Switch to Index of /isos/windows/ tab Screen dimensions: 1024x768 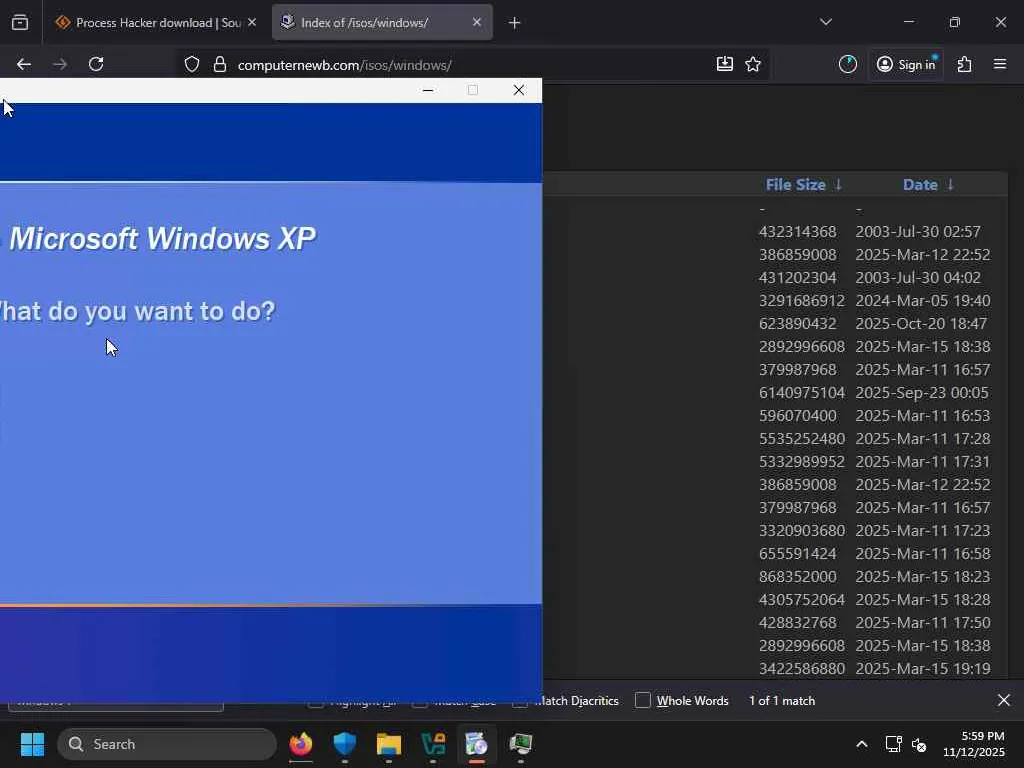click(x=382, y=23)
